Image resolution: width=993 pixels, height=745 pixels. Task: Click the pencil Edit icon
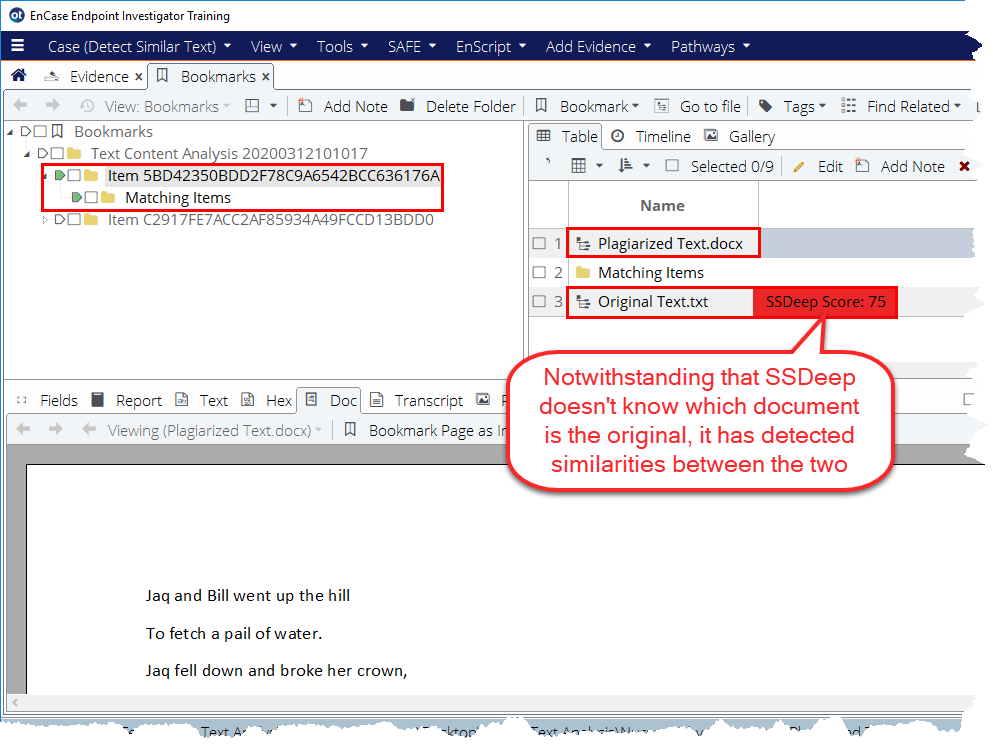pyautogui.click(x=799, y=167)
